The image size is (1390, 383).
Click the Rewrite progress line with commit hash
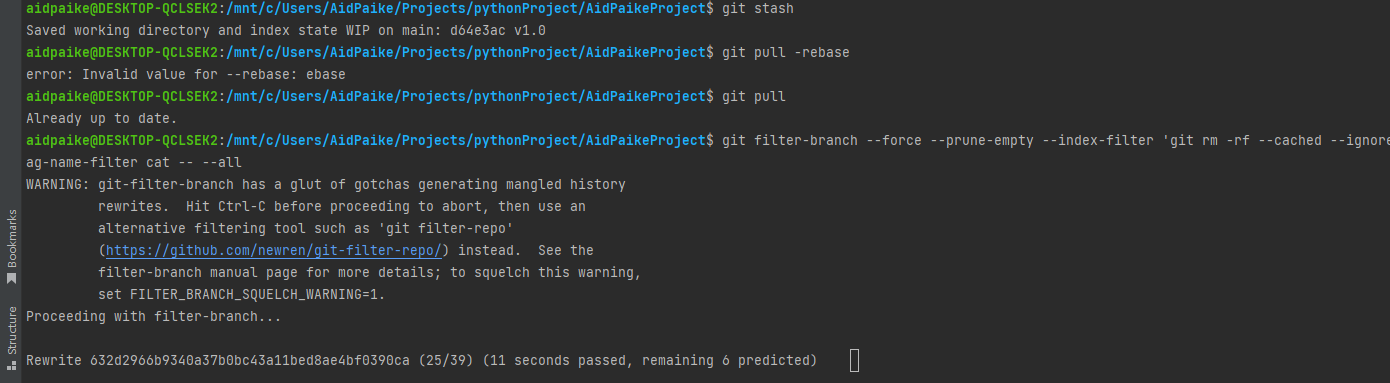422,360
